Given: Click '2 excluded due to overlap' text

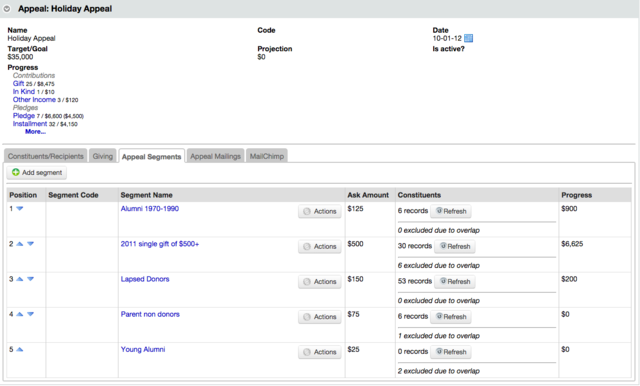Looking at the screenshot, I should [439, 371].
